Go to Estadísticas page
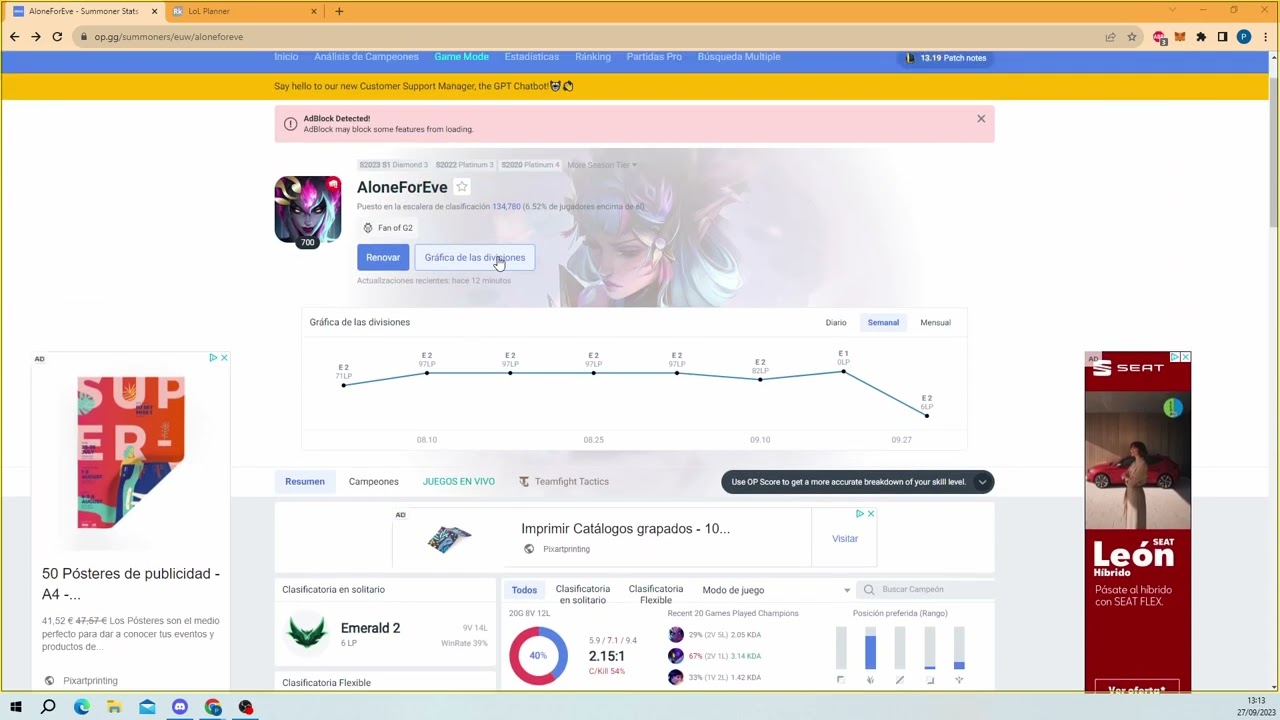 pos(532,57)
